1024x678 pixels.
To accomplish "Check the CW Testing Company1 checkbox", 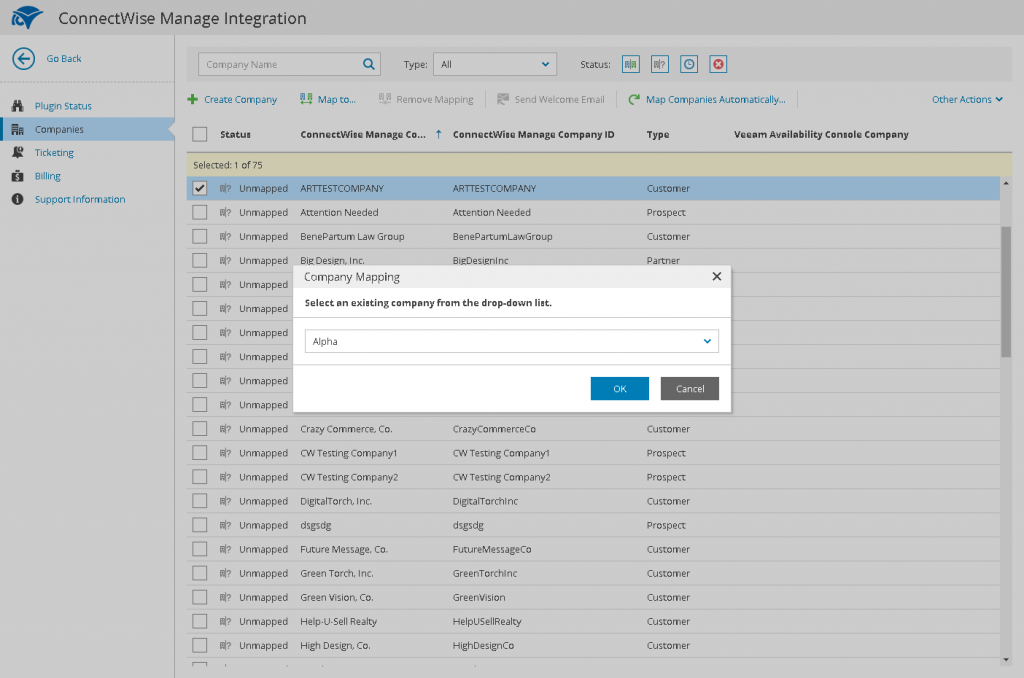I will (x=200, y=453).
